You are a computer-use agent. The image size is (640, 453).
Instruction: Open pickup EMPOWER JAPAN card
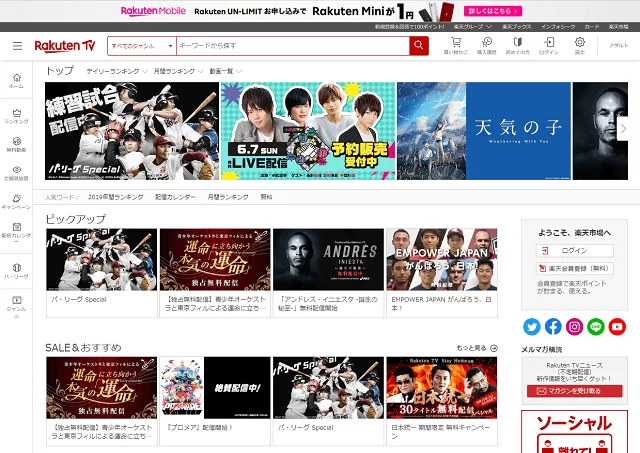tap(442, 273)
